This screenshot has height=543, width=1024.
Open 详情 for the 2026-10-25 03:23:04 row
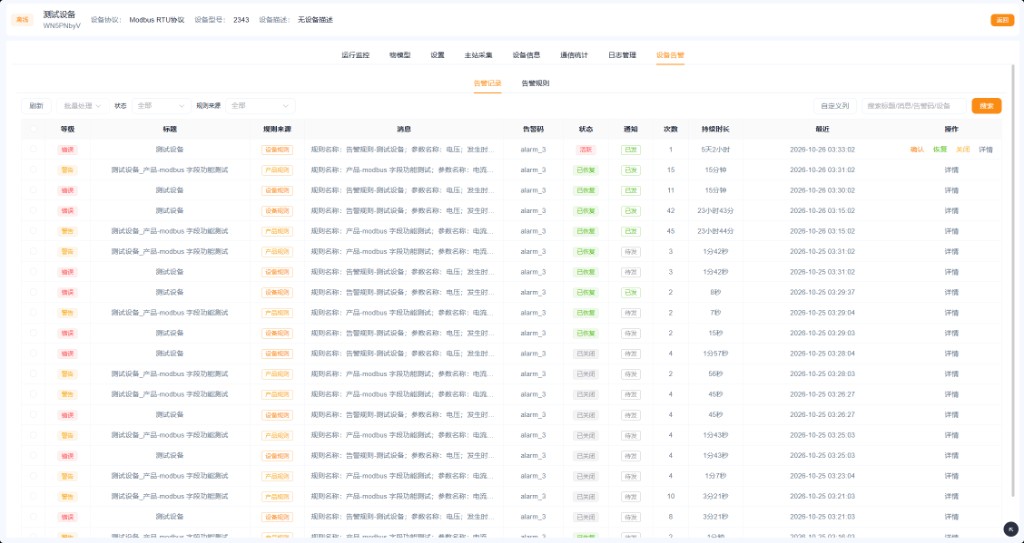[952, 476]
